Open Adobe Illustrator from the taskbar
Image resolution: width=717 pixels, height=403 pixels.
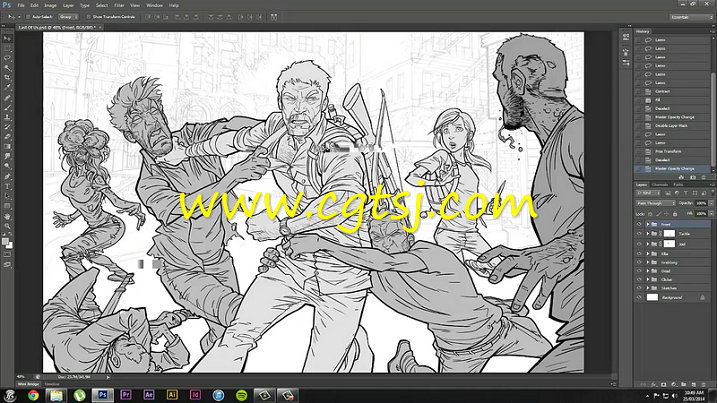[x=172, y=395]
